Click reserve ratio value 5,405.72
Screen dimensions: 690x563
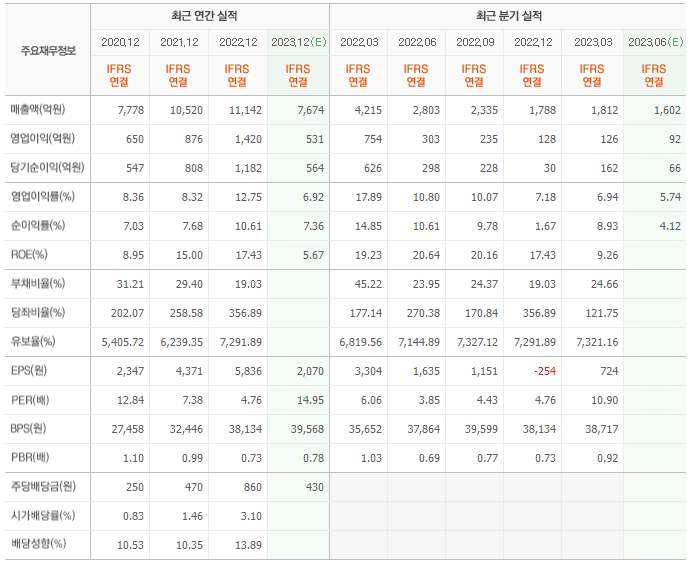(x=123, y=342)
